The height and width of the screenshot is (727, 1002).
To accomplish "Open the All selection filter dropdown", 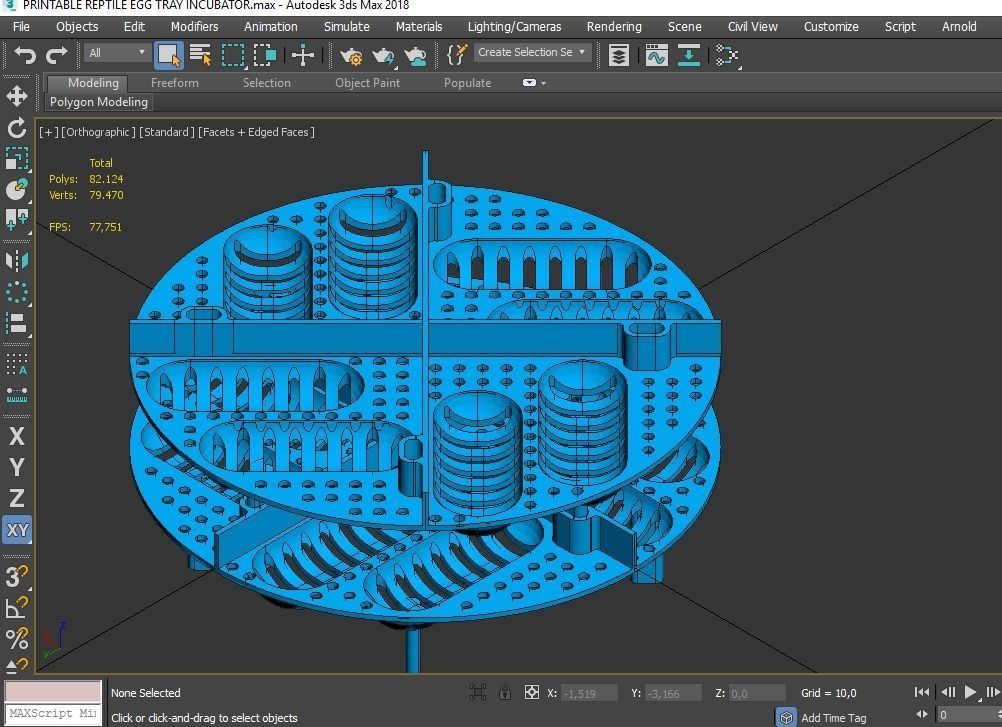I will coord(117,53).
